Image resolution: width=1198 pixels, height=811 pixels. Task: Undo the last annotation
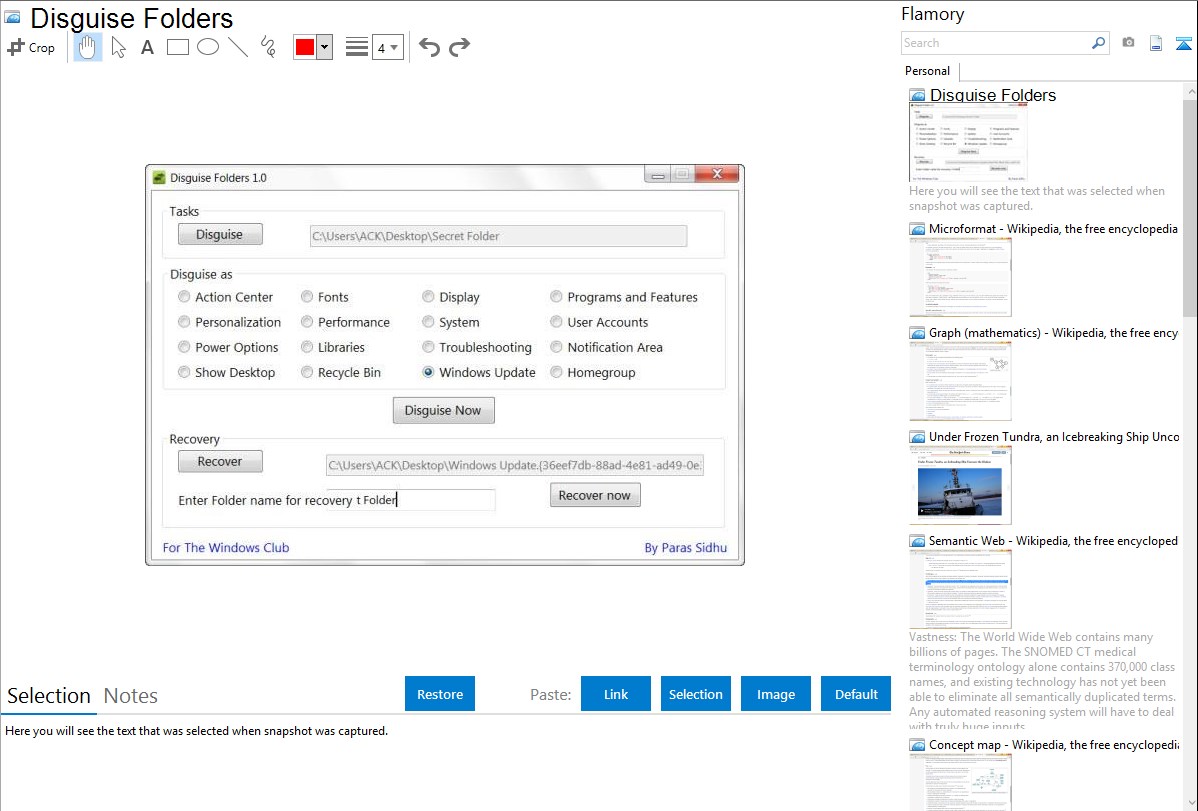(x=429, y=47)
